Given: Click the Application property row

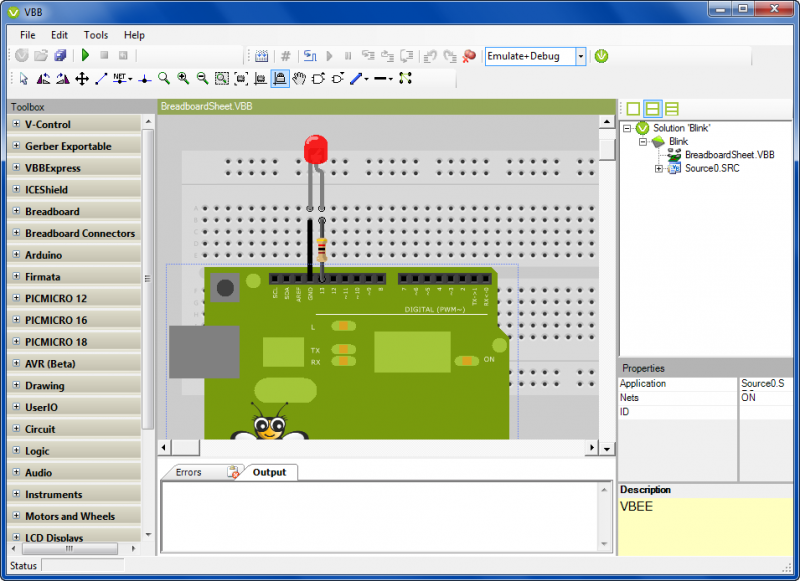Looking at the screenshot, I should (x=706, y=384).
